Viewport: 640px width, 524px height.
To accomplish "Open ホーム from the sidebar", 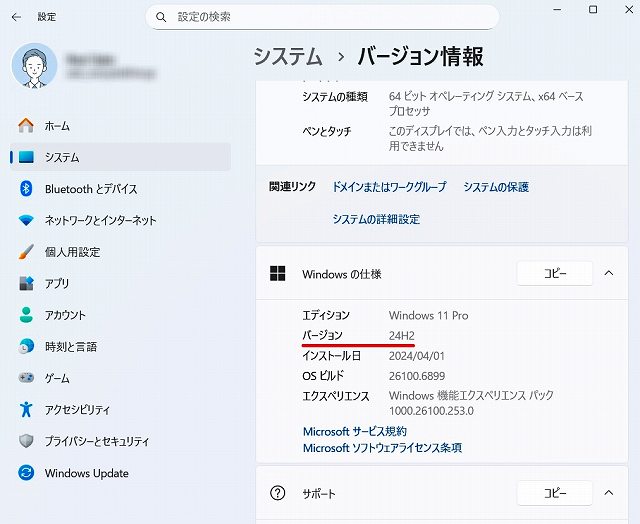I will coord(57,126).
